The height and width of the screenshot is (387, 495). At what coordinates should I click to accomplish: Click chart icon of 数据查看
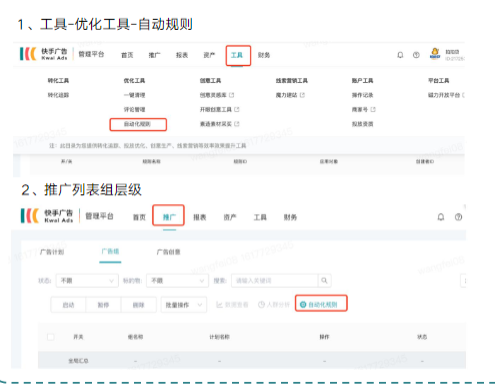coord(219,305)
